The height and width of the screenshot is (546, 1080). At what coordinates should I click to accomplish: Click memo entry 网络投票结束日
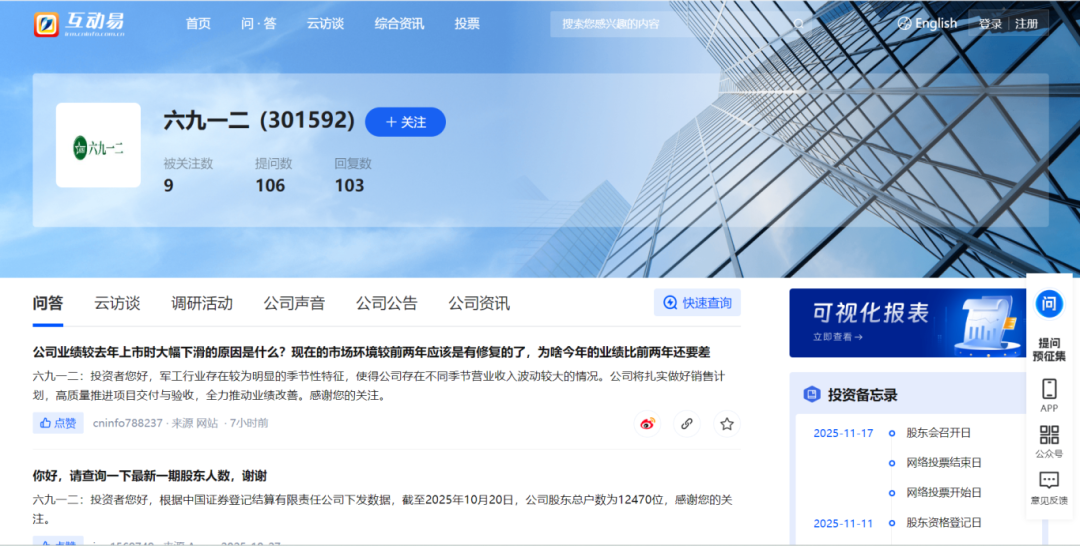pyautogui.click(x=944, y=462)
